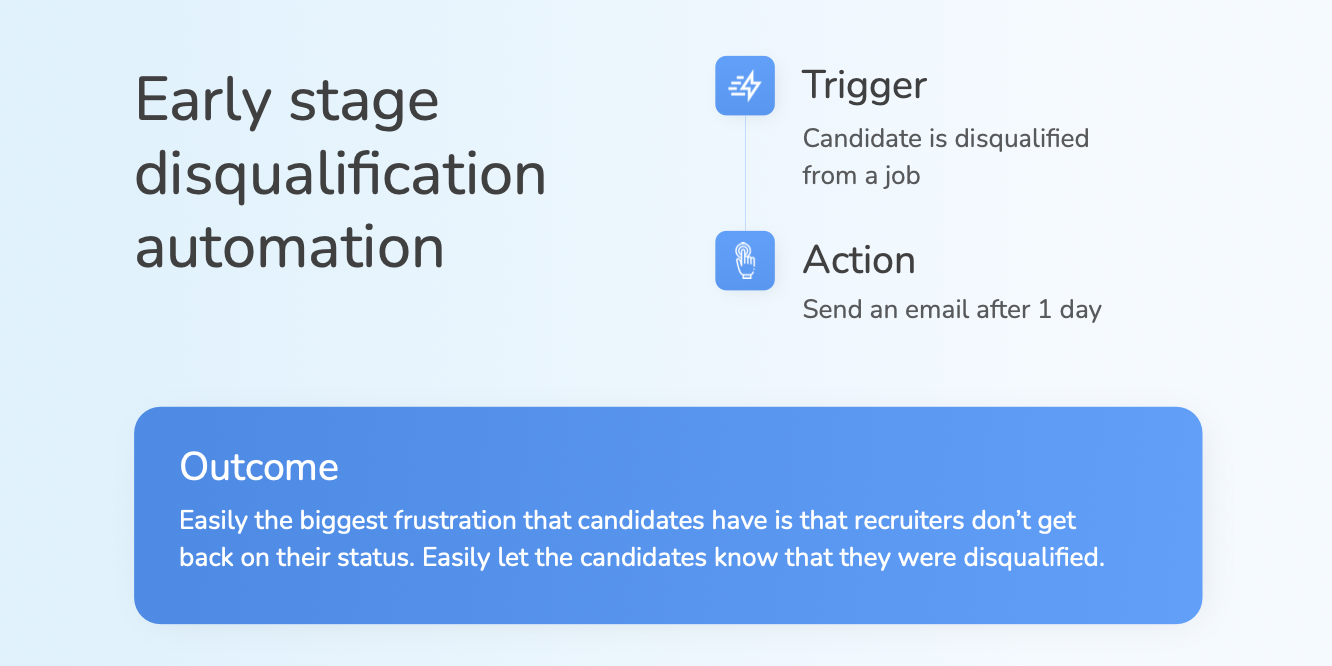The width and height of the screenshot is (1332, 666).
Task: Select the Trigger heading
Action: (x=864, y=86)
